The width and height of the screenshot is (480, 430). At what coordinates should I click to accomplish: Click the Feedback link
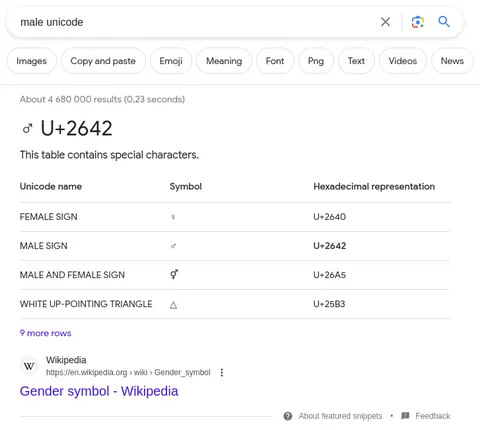433,416
